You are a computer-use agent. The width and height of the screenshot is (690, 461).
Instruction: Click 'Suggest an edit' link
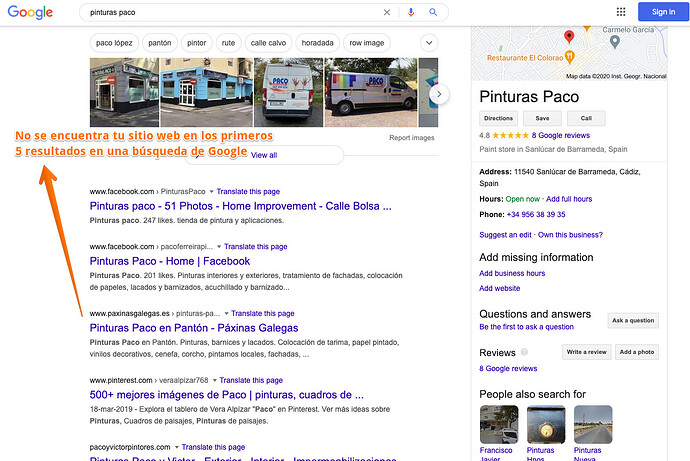(x=505, y=235)
